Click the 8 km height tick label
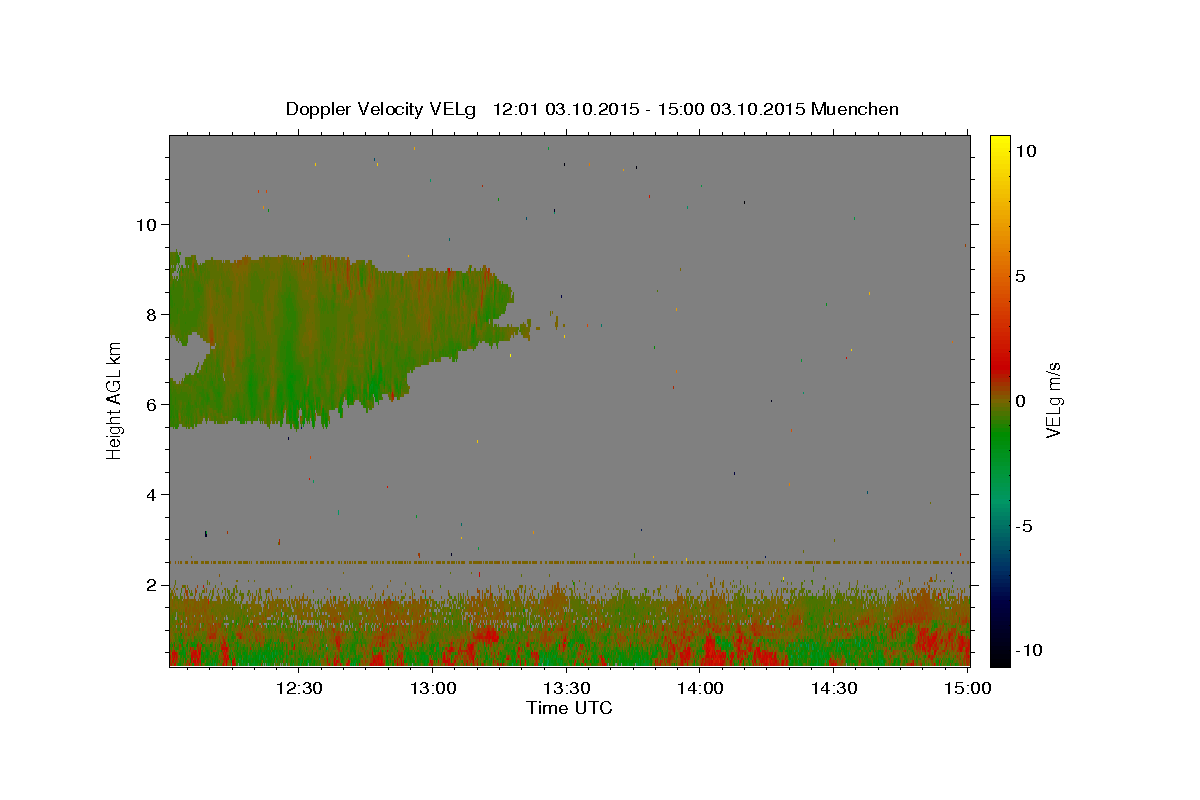This screenshot has height=800, width=1200. [153, 314]
